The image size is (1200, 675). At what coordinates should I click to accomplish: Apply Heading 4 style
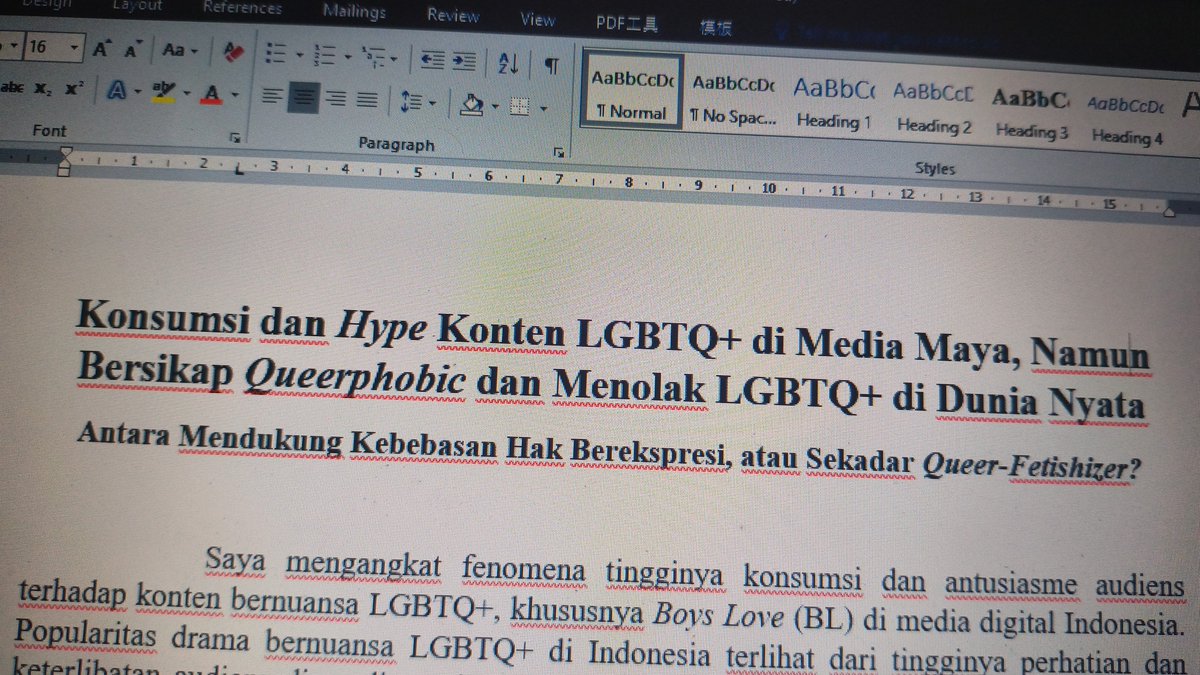(x=1127, y=119)
